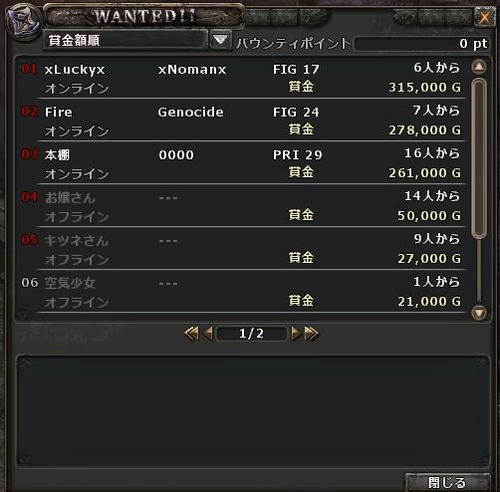This screenshot has width=500, height=492.
Task: Close the WANTED window with the X
Action: click(484, 17)
